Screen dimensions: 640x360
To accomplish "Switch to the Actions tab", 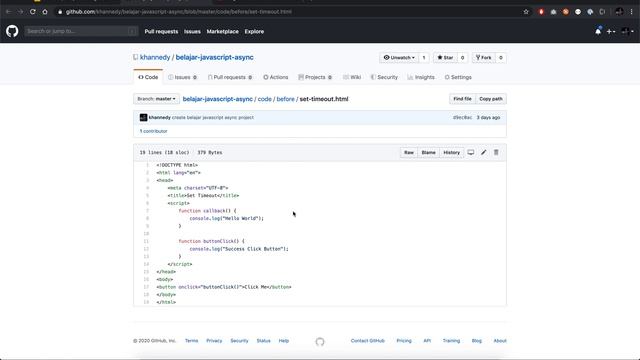I will 276,77.
